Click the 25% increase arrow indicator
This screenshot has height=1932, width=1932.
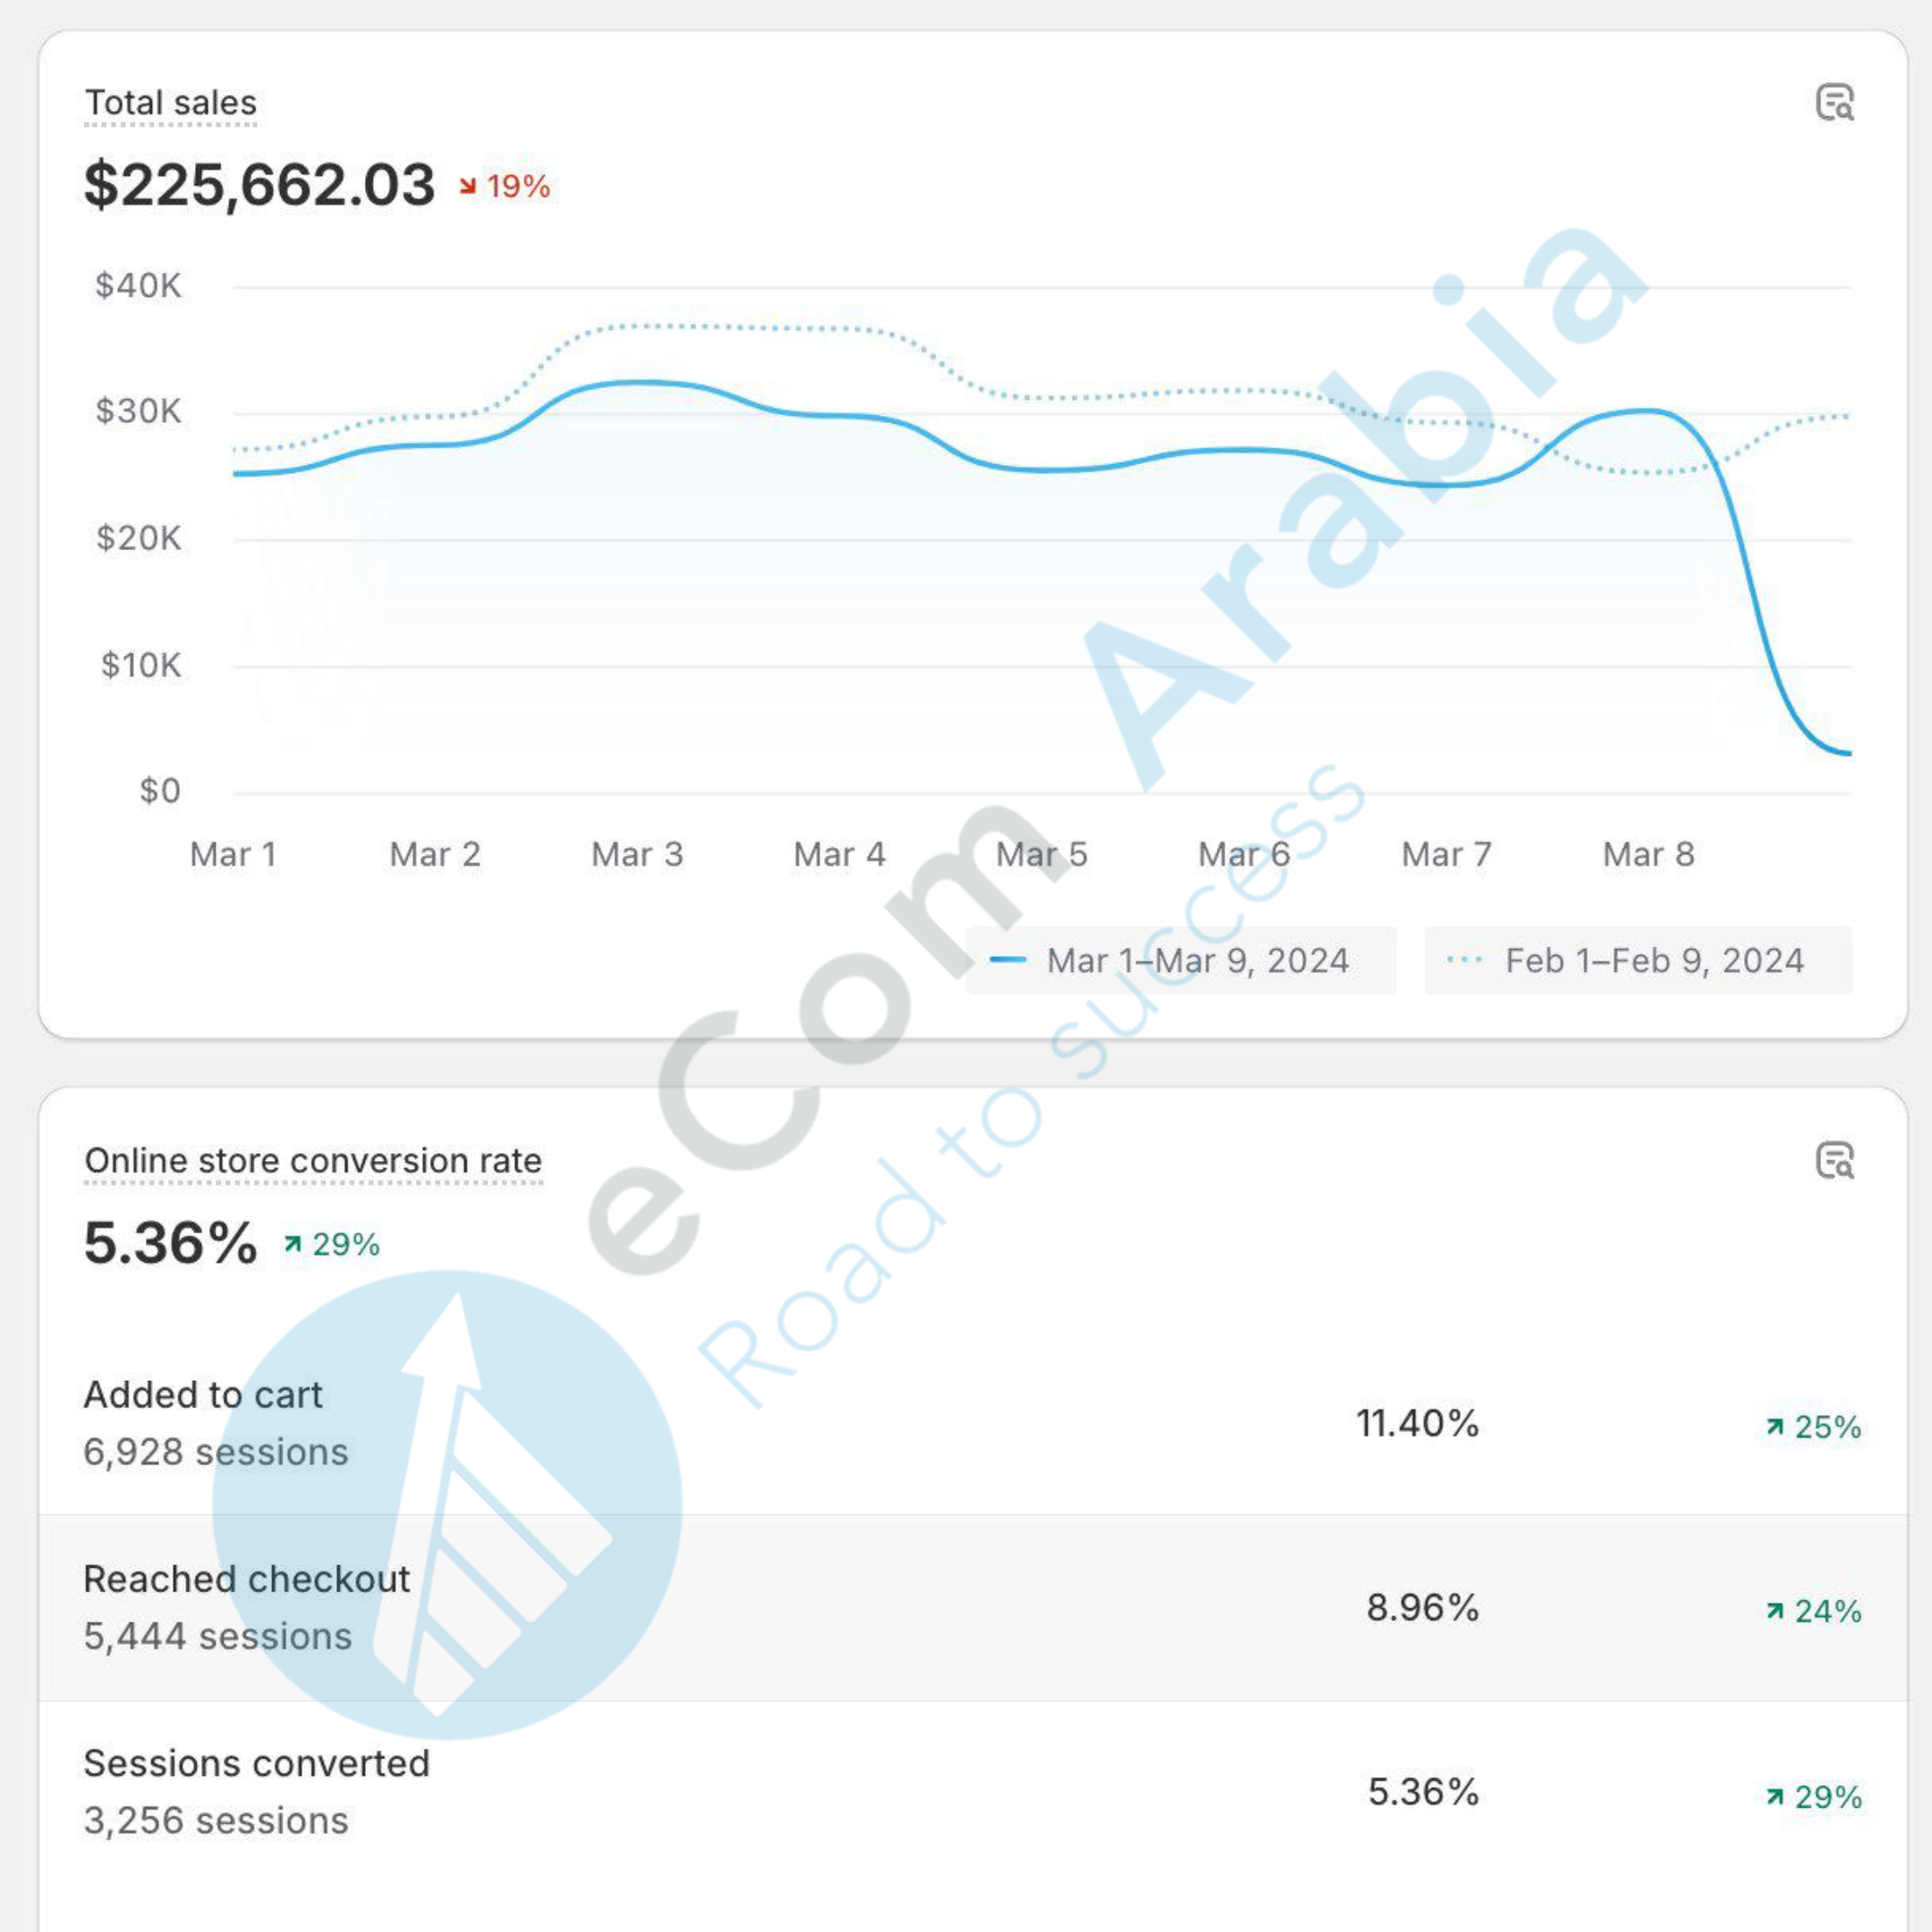[1775, 1427]
